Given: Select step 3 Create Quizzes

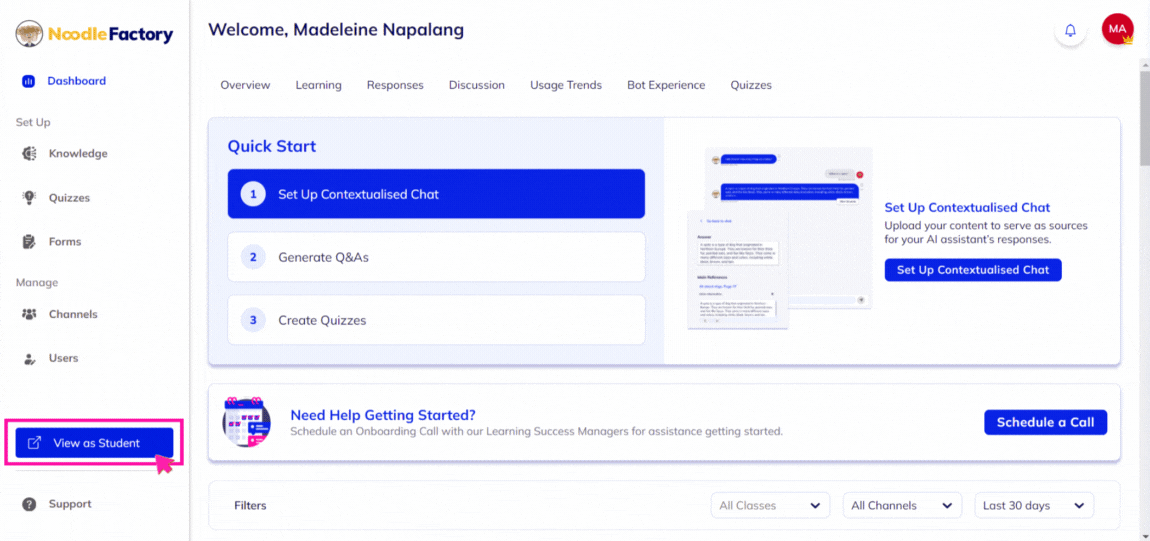Looking at the screenshot, I should (436, 320).
